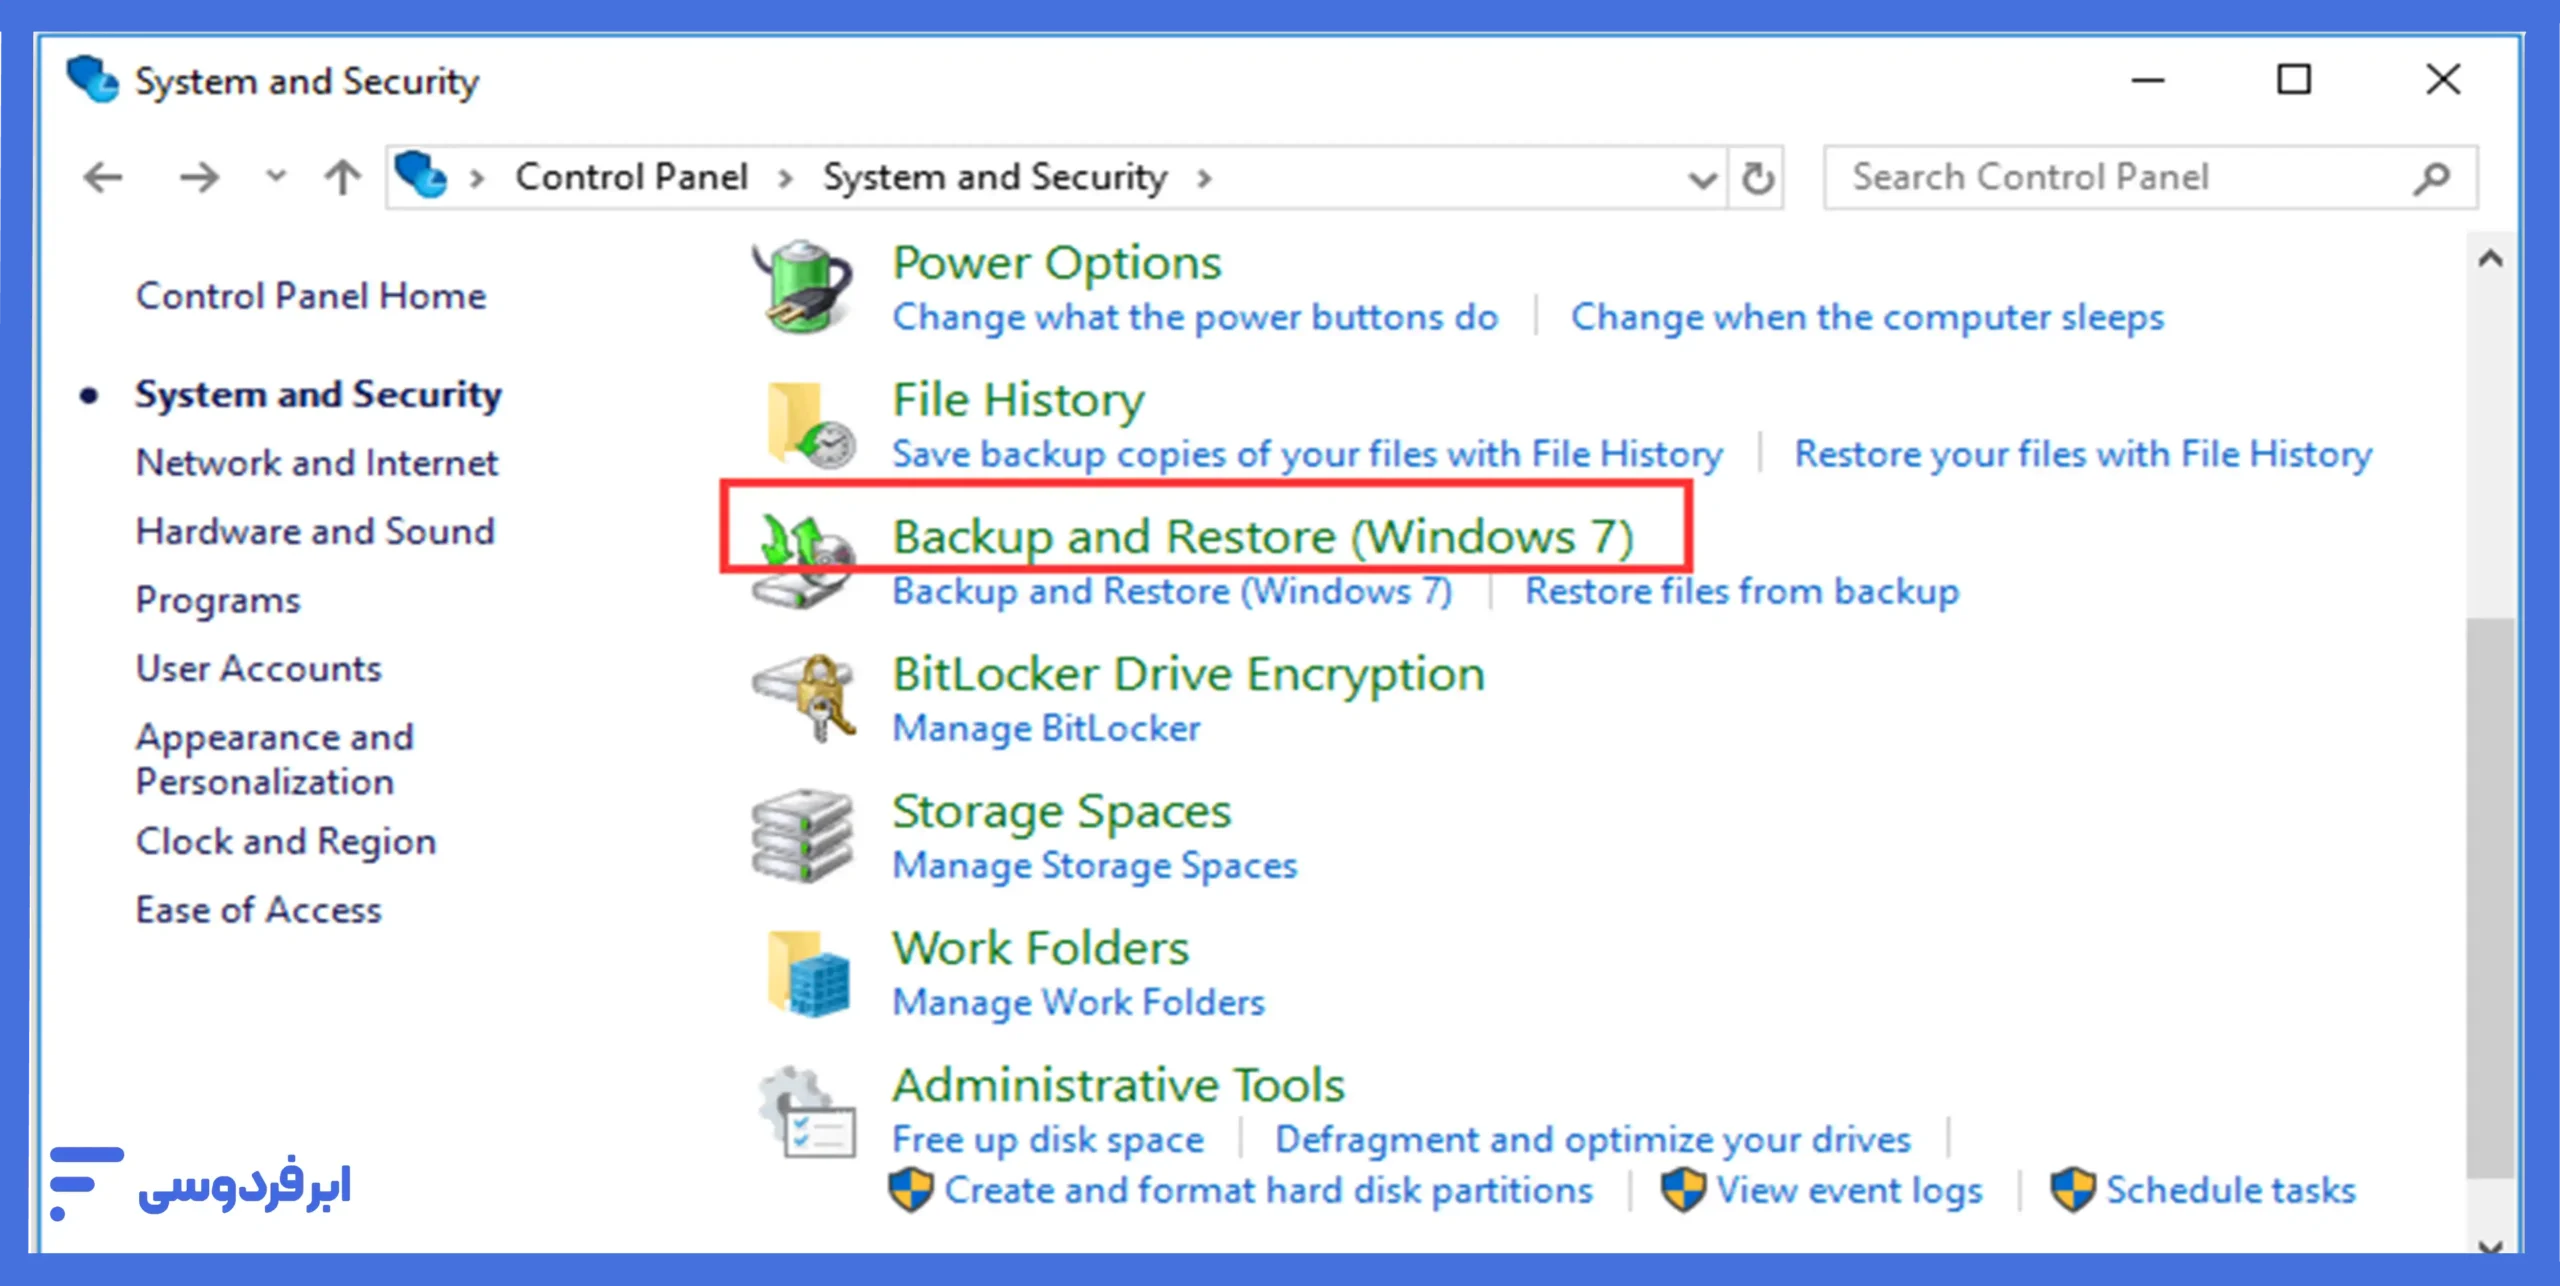Click the shield icon next to View event logs

(1684, 1190)
